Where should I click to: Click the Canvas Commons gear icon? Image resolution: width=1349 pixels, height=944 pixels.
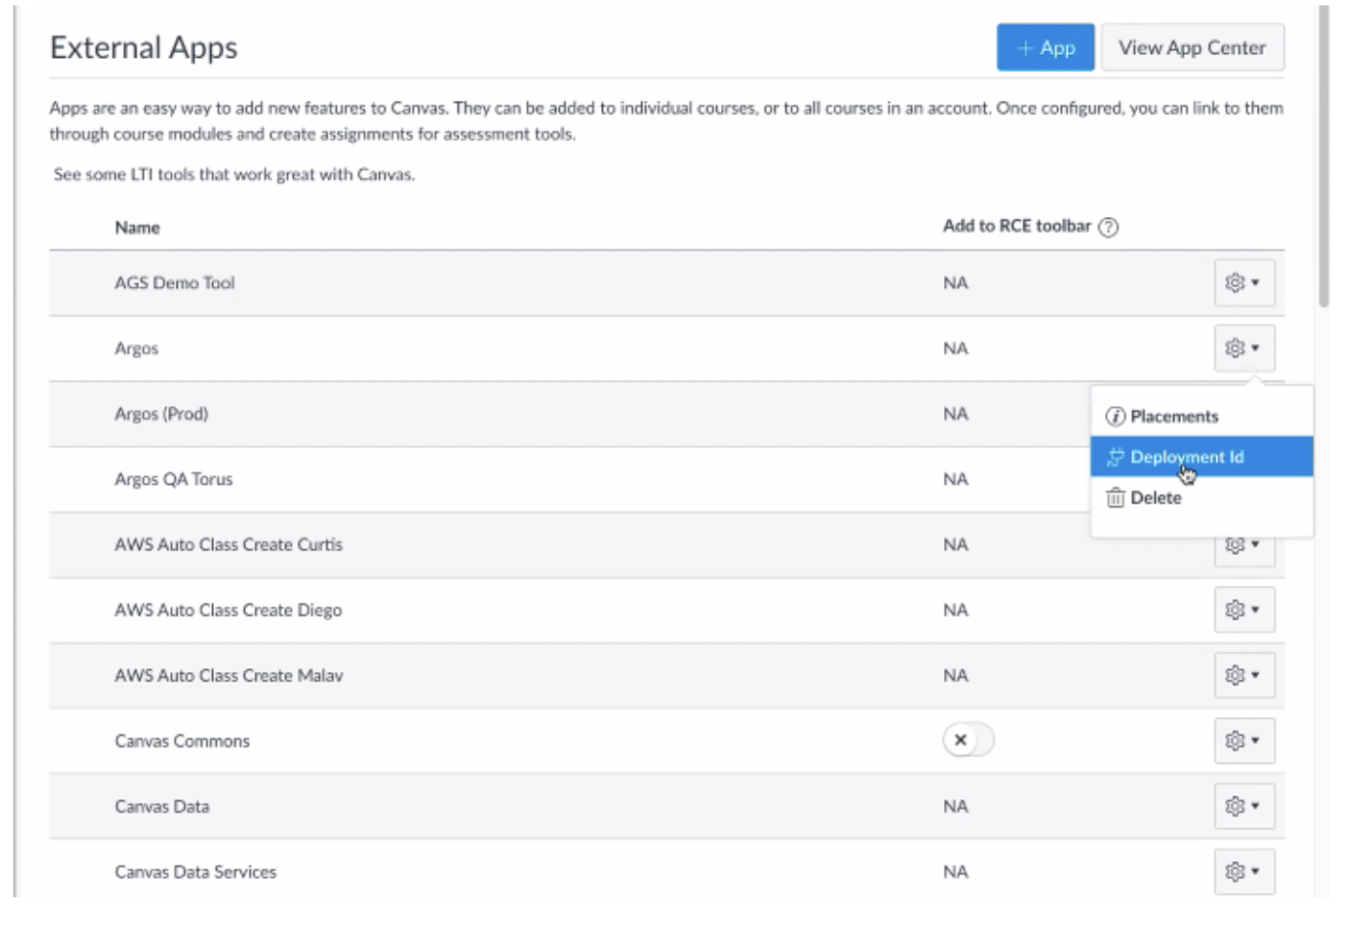tap(1235, 741)
